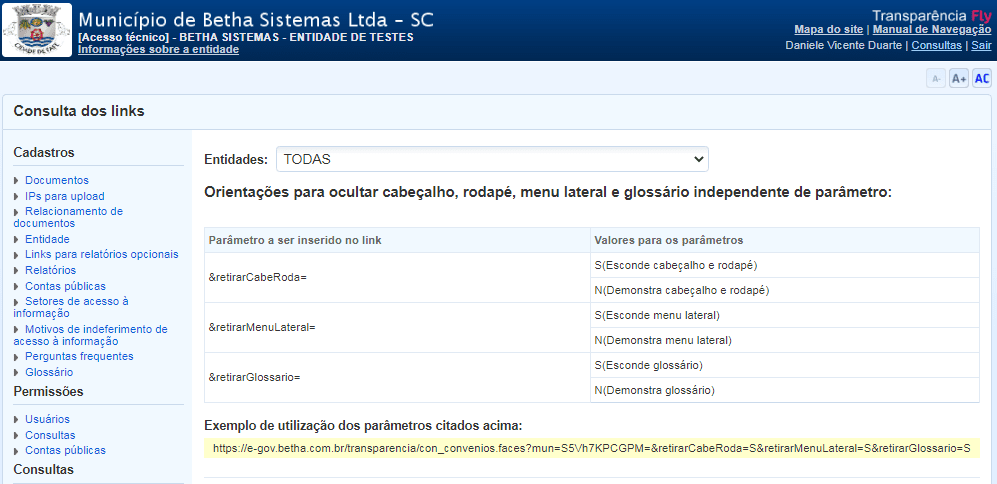Open Links para relatórios opcionais
The height and width of the screenshot is (484, 997).
point(102,254)
